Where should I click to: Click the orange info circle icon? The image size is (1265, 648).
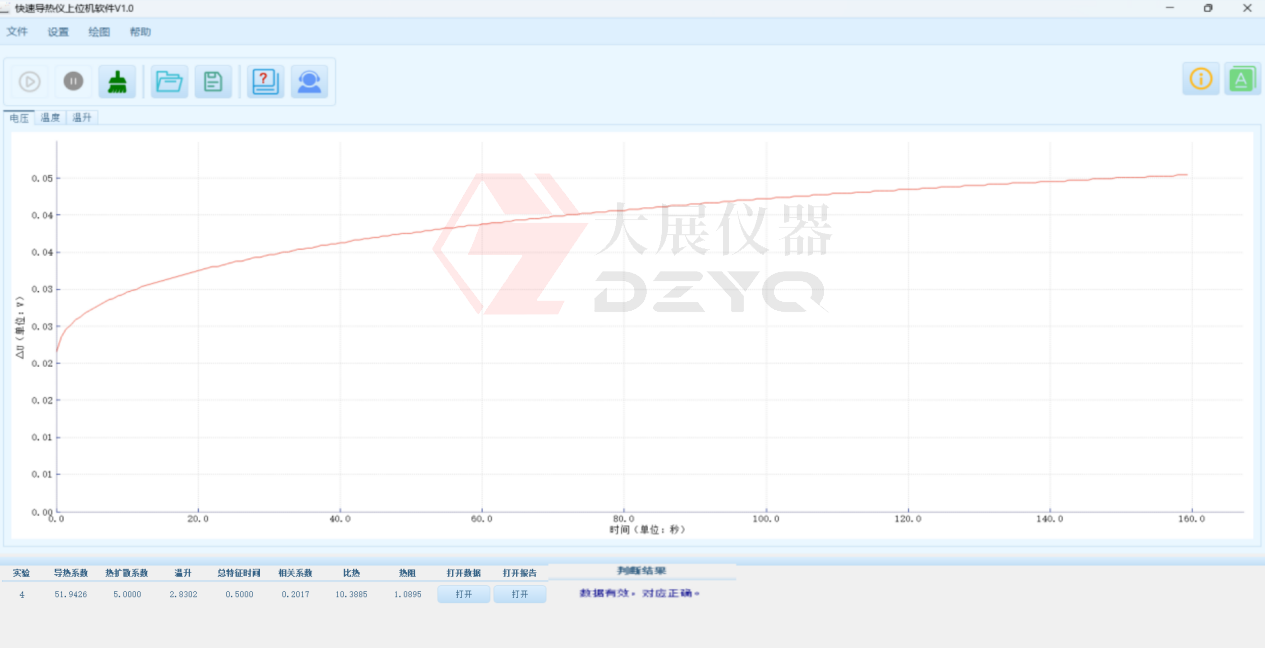pos(1200,79)
